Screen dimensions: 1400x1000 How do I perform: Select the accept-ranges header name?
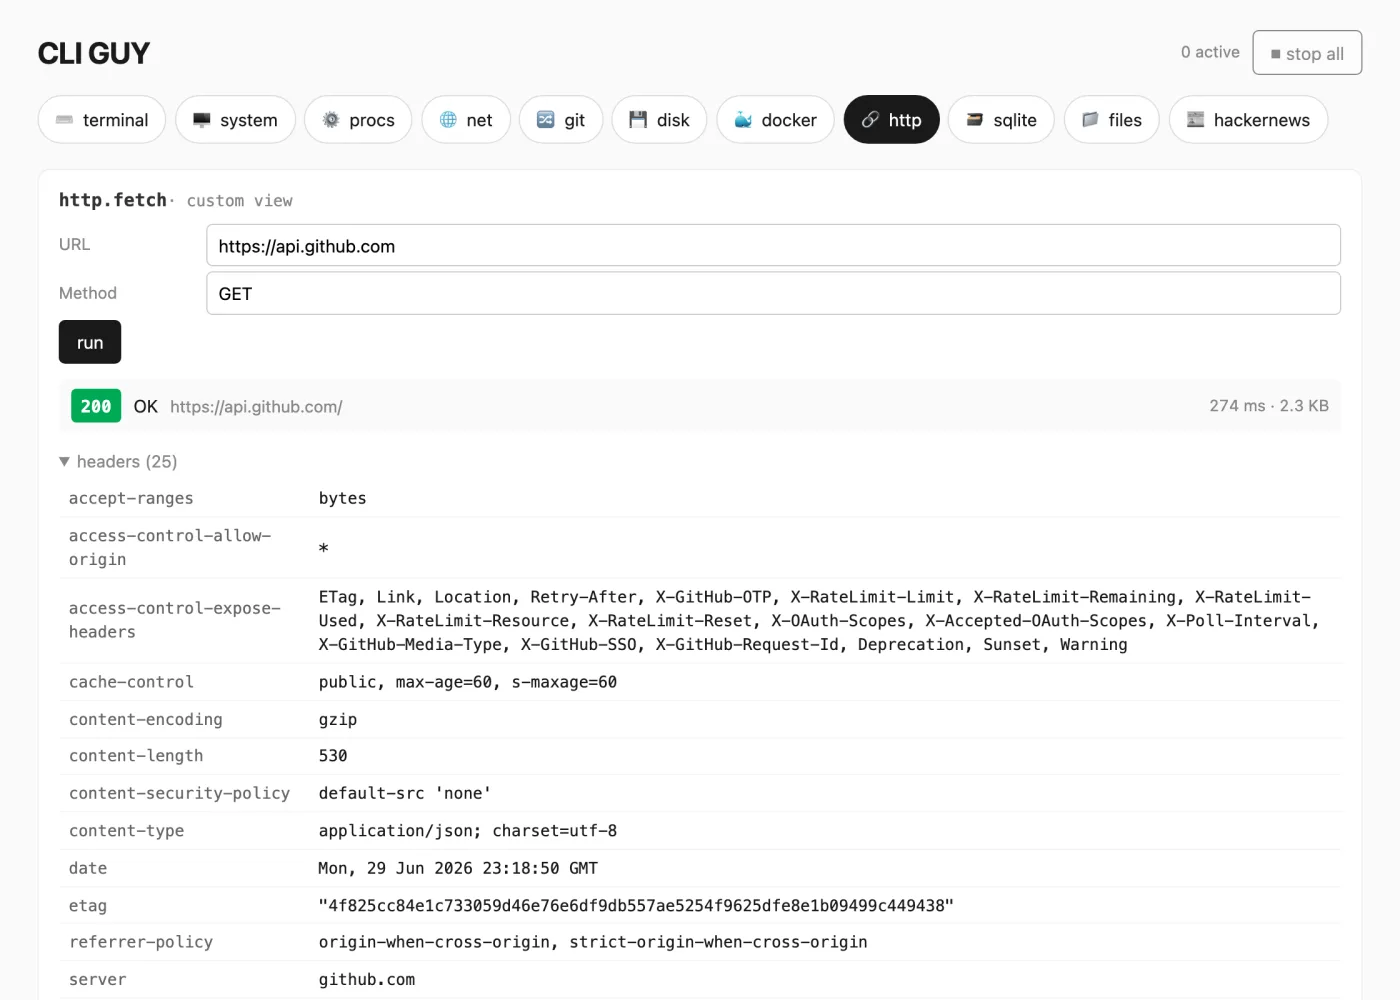pos(131,498)
